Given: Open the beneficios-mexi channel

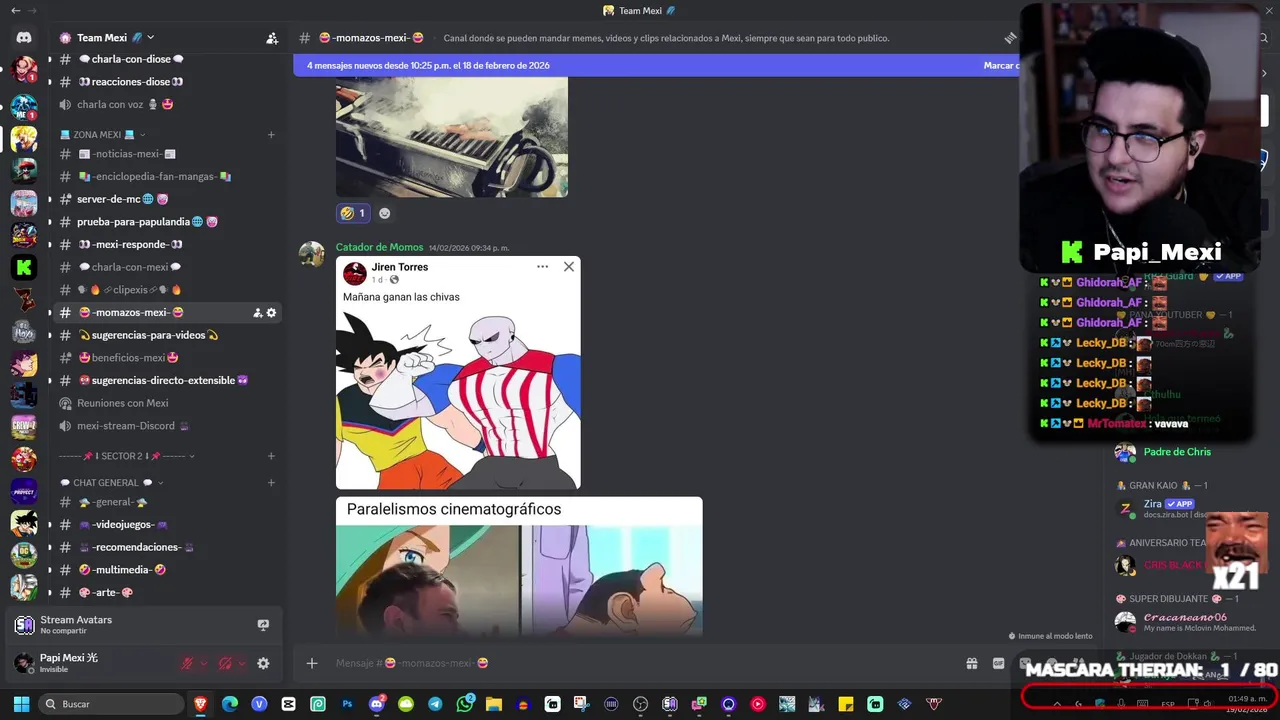Looking at the screenshot, I should (x=166, y=358).
